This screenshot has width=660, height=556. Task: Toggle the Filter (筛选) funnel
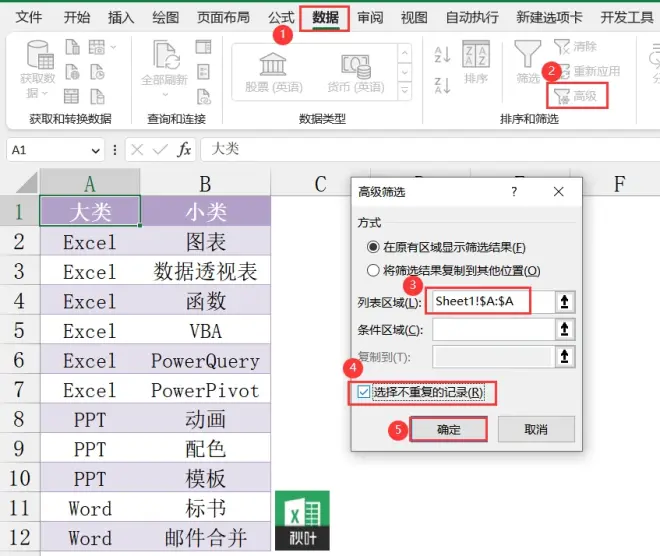[528, 62]
